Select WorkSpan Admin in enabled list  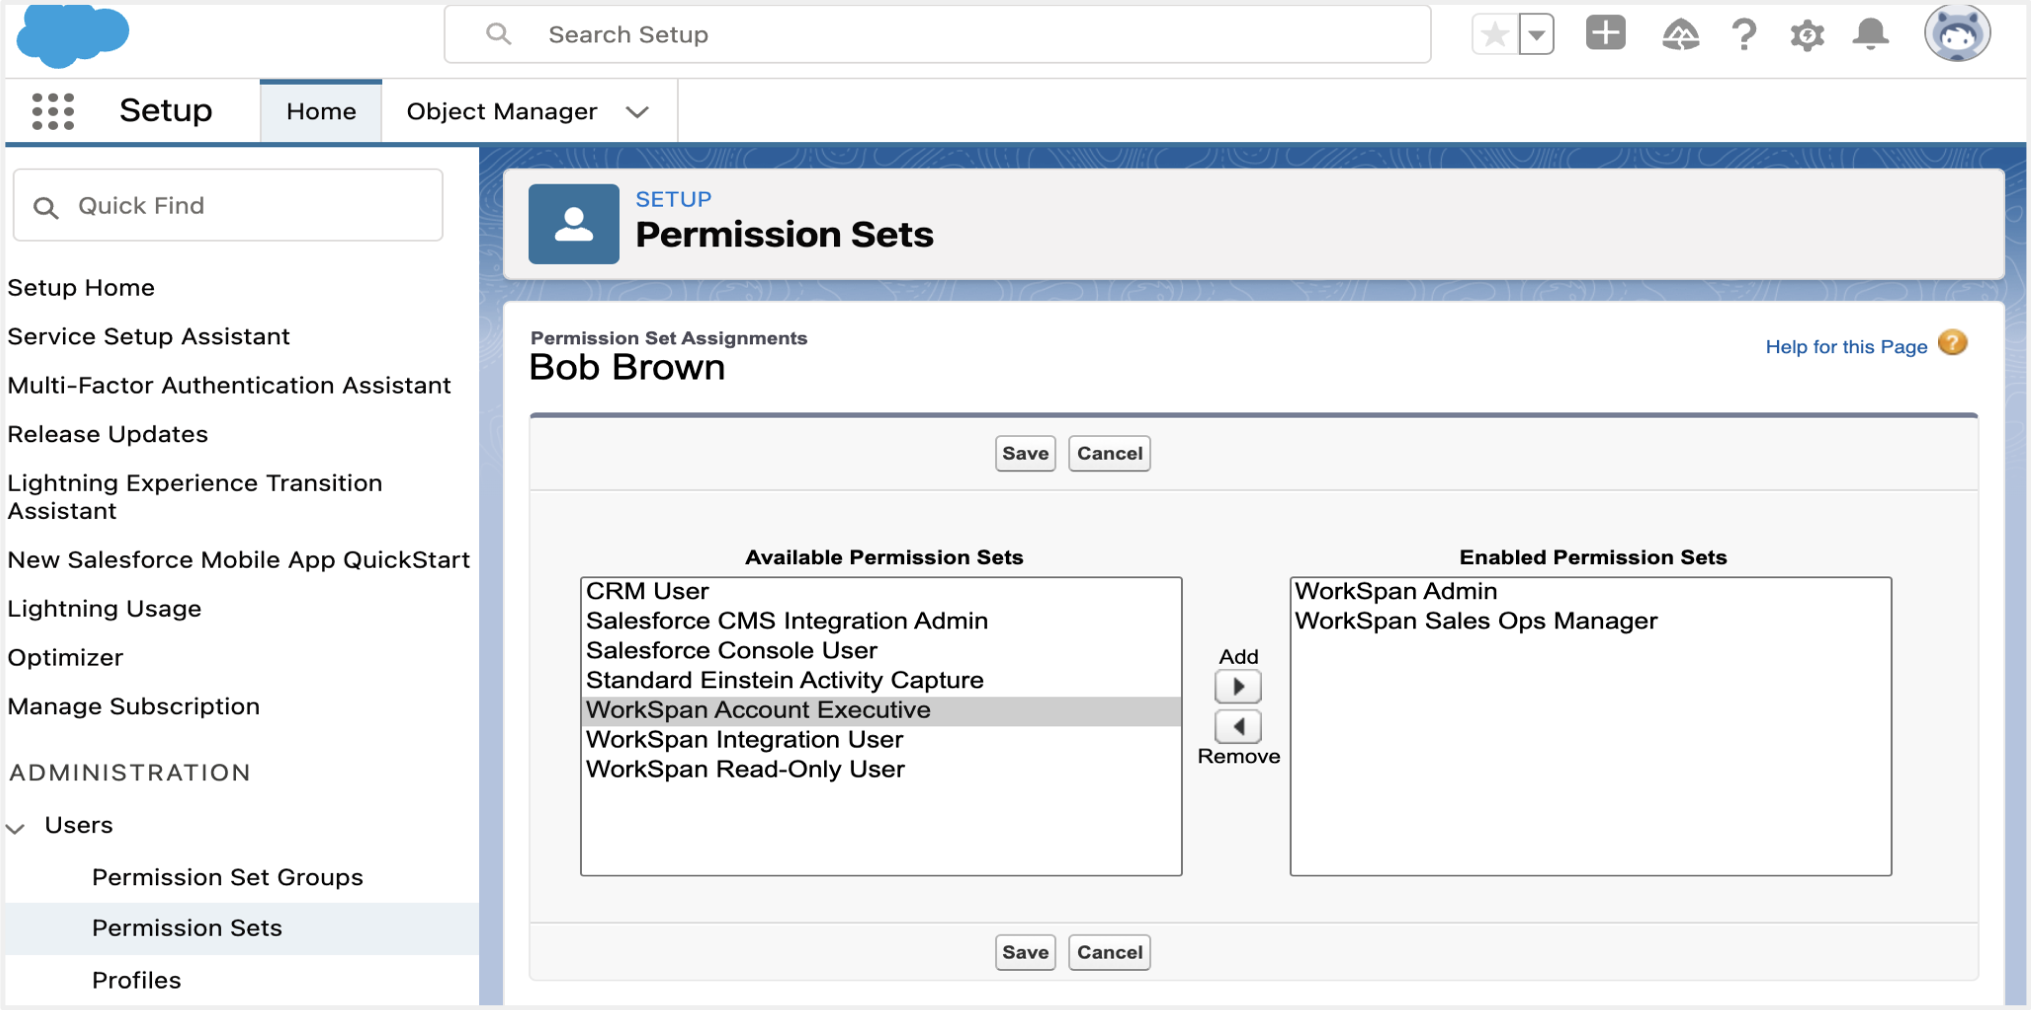click(1590, 591)
